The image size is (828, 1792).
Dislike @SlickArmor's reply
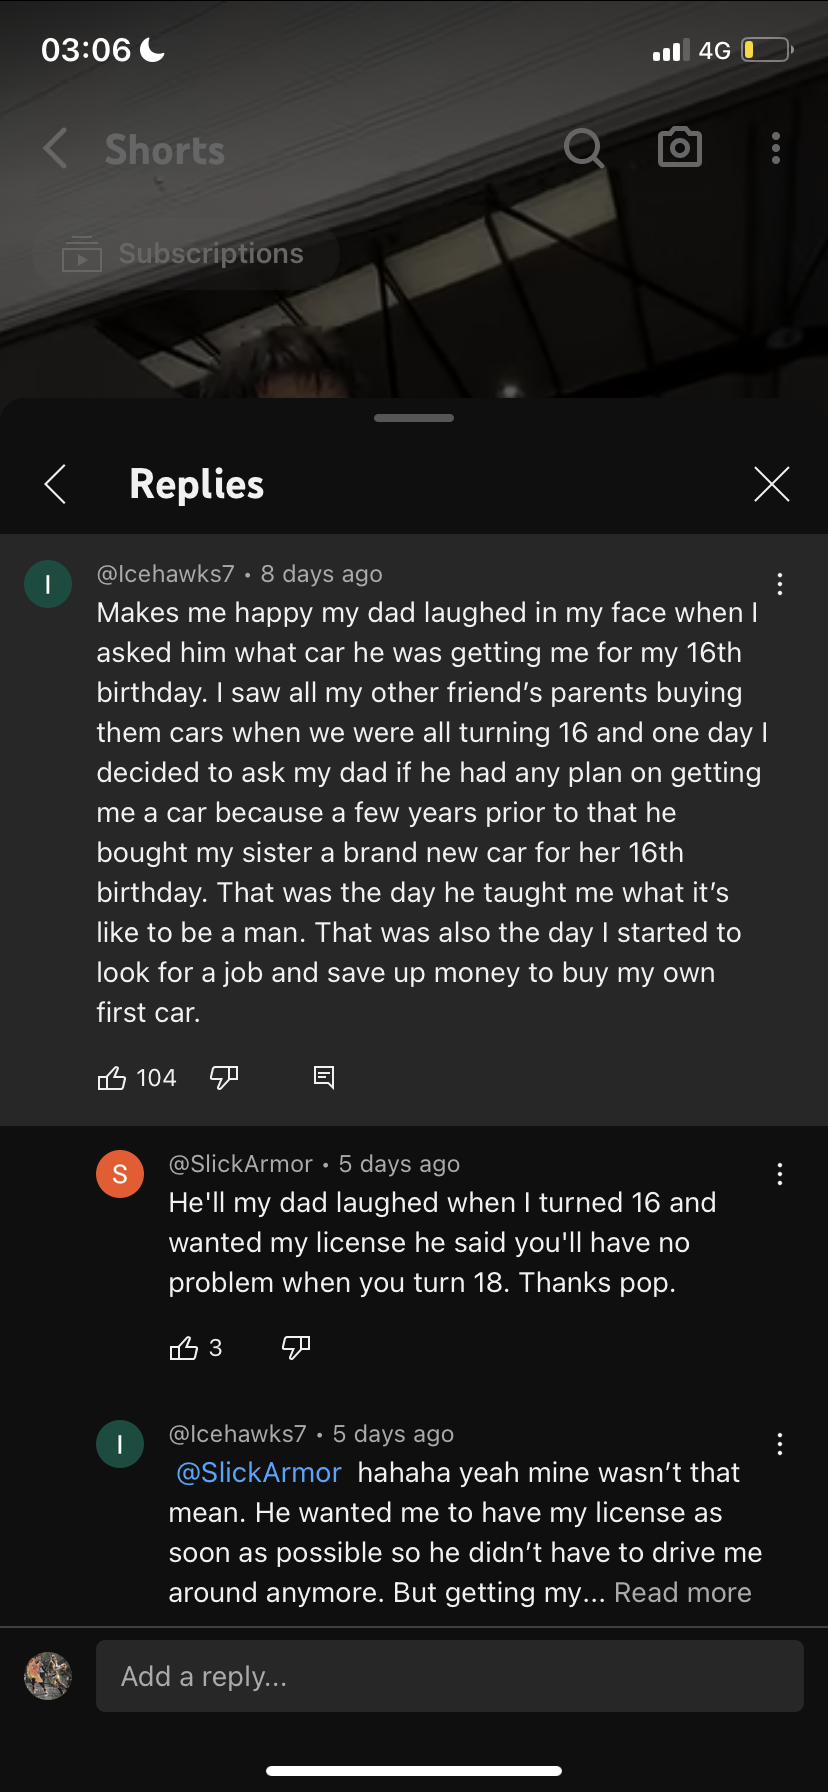(296, 1348)
